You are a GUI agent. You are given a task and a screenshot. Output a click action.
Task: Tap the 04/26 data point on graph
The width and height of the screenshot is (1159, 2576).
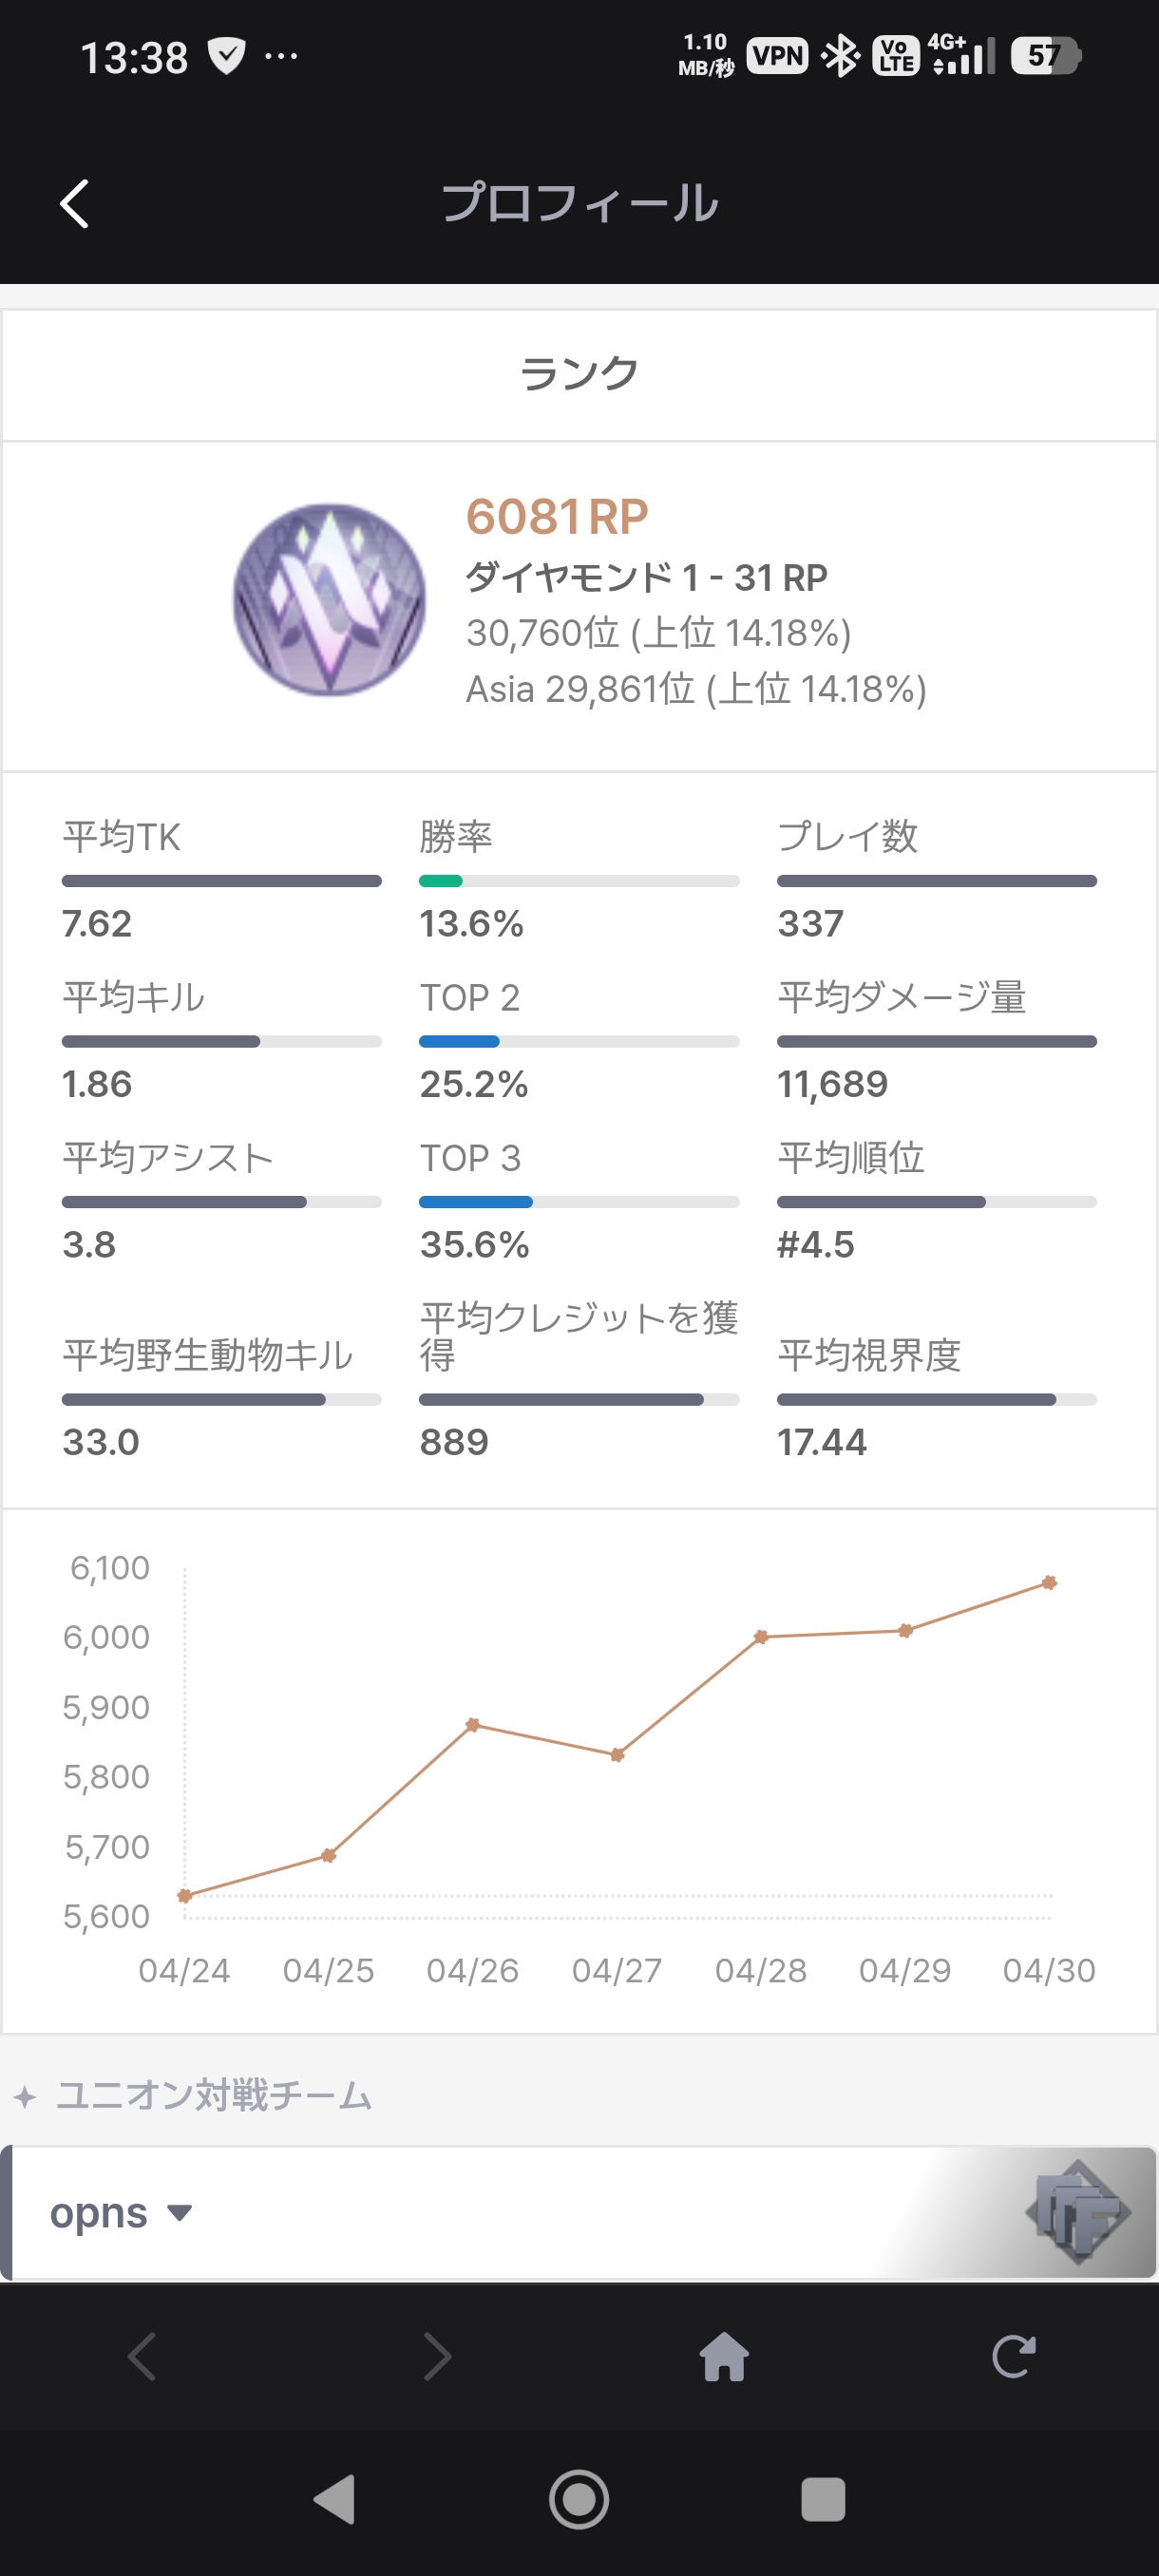473,1725
